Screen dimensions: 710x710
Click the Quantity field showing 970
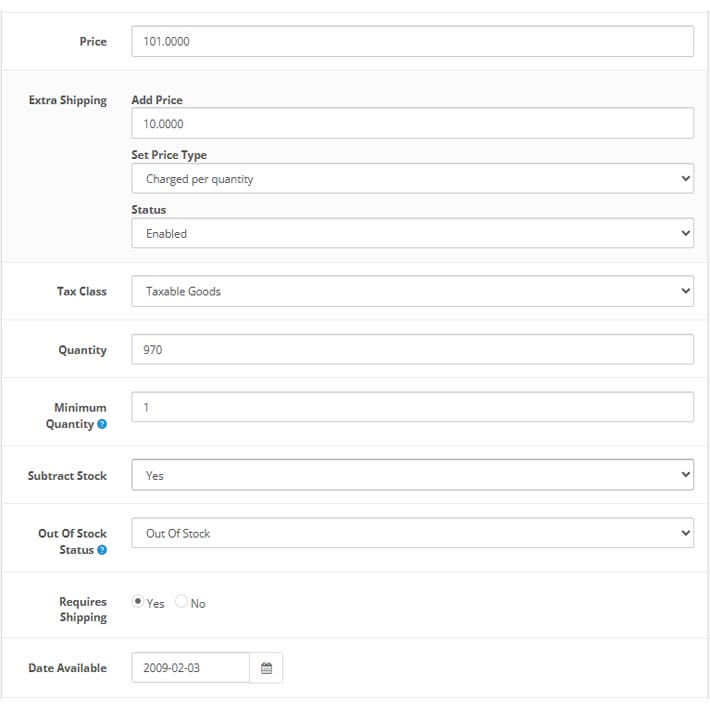[x=413, y=349]
